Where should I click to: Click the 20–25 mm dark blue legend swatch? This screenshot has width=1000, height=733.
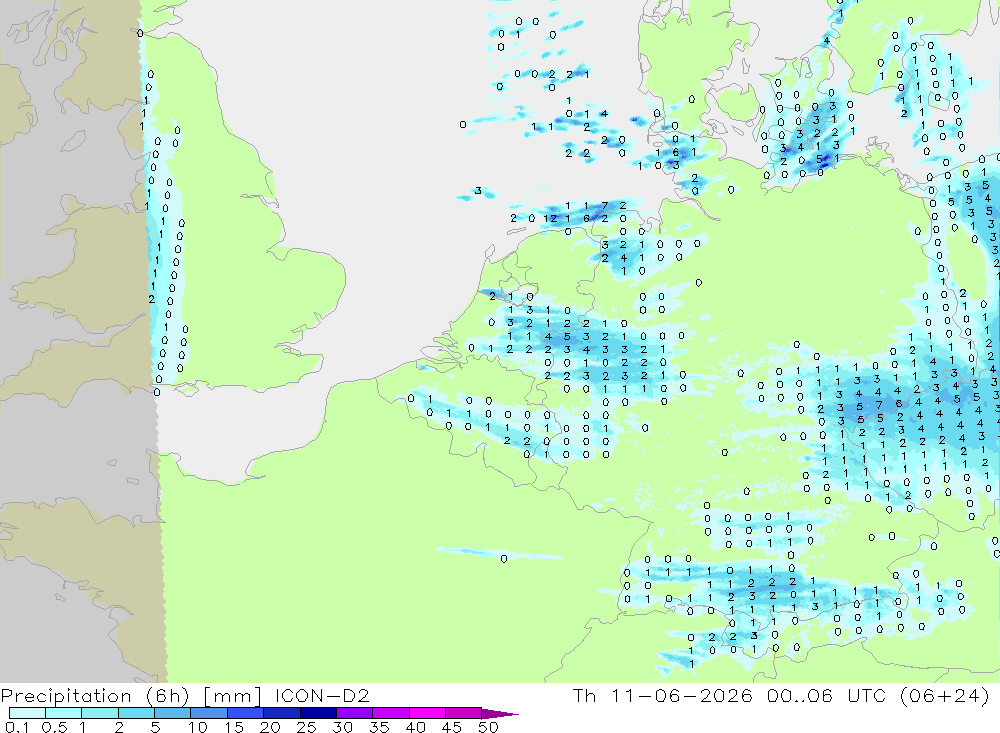[x=282, y=713]
